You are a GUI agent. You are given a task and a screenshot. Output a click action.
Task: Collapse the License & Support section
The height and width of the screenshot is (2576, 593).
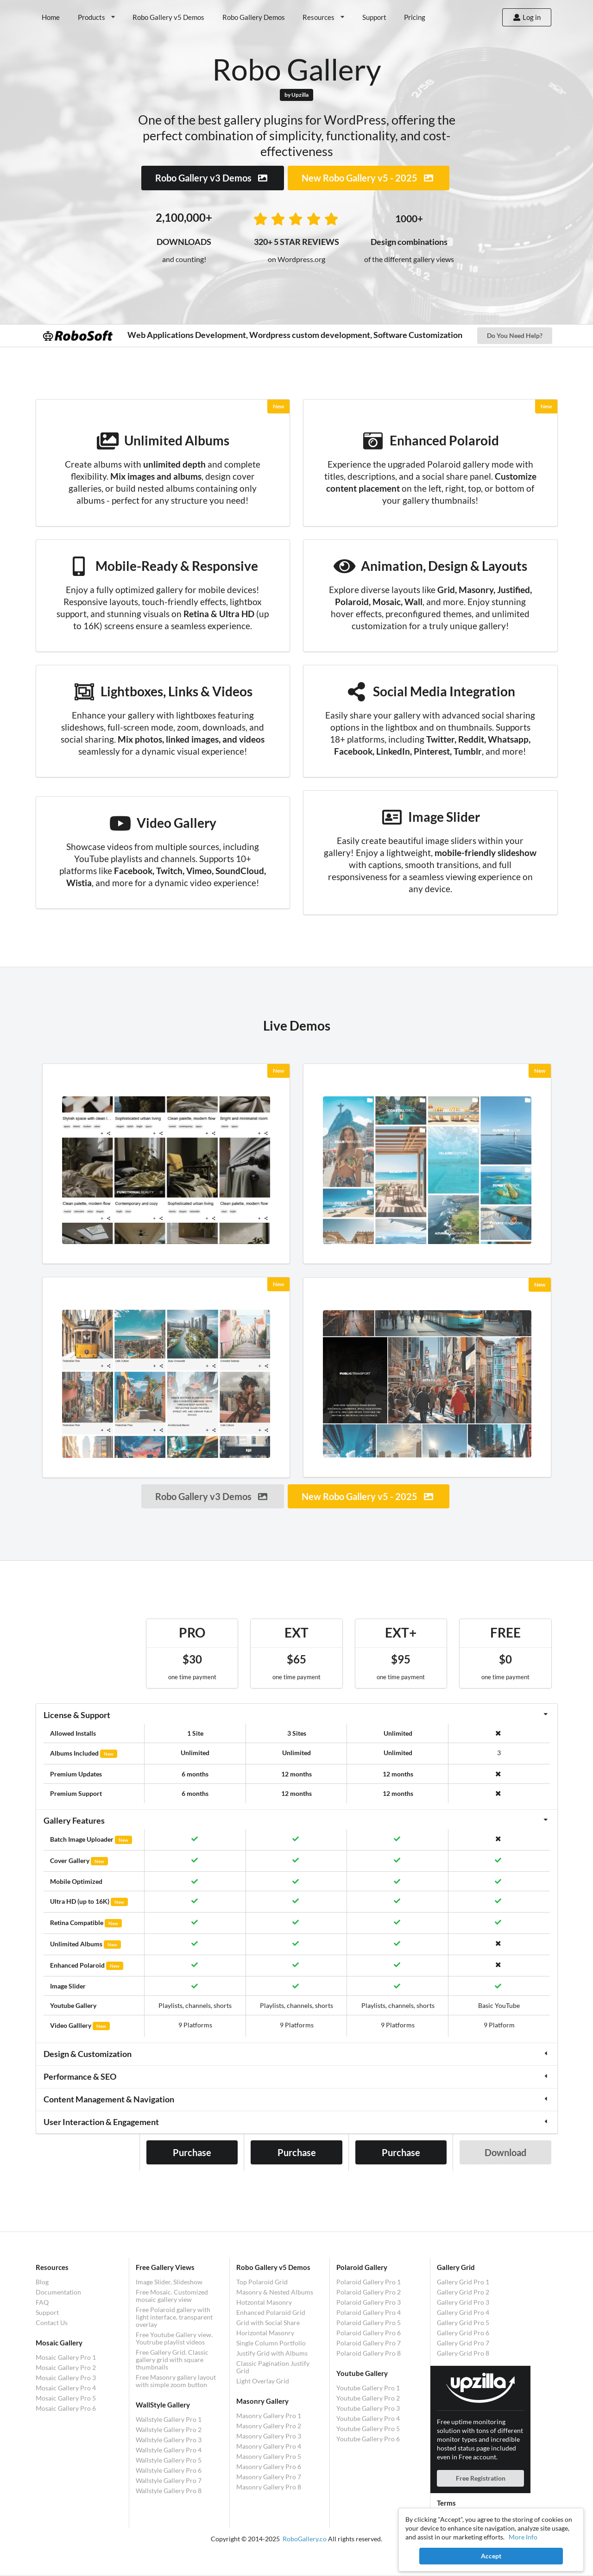(297, 1715)
